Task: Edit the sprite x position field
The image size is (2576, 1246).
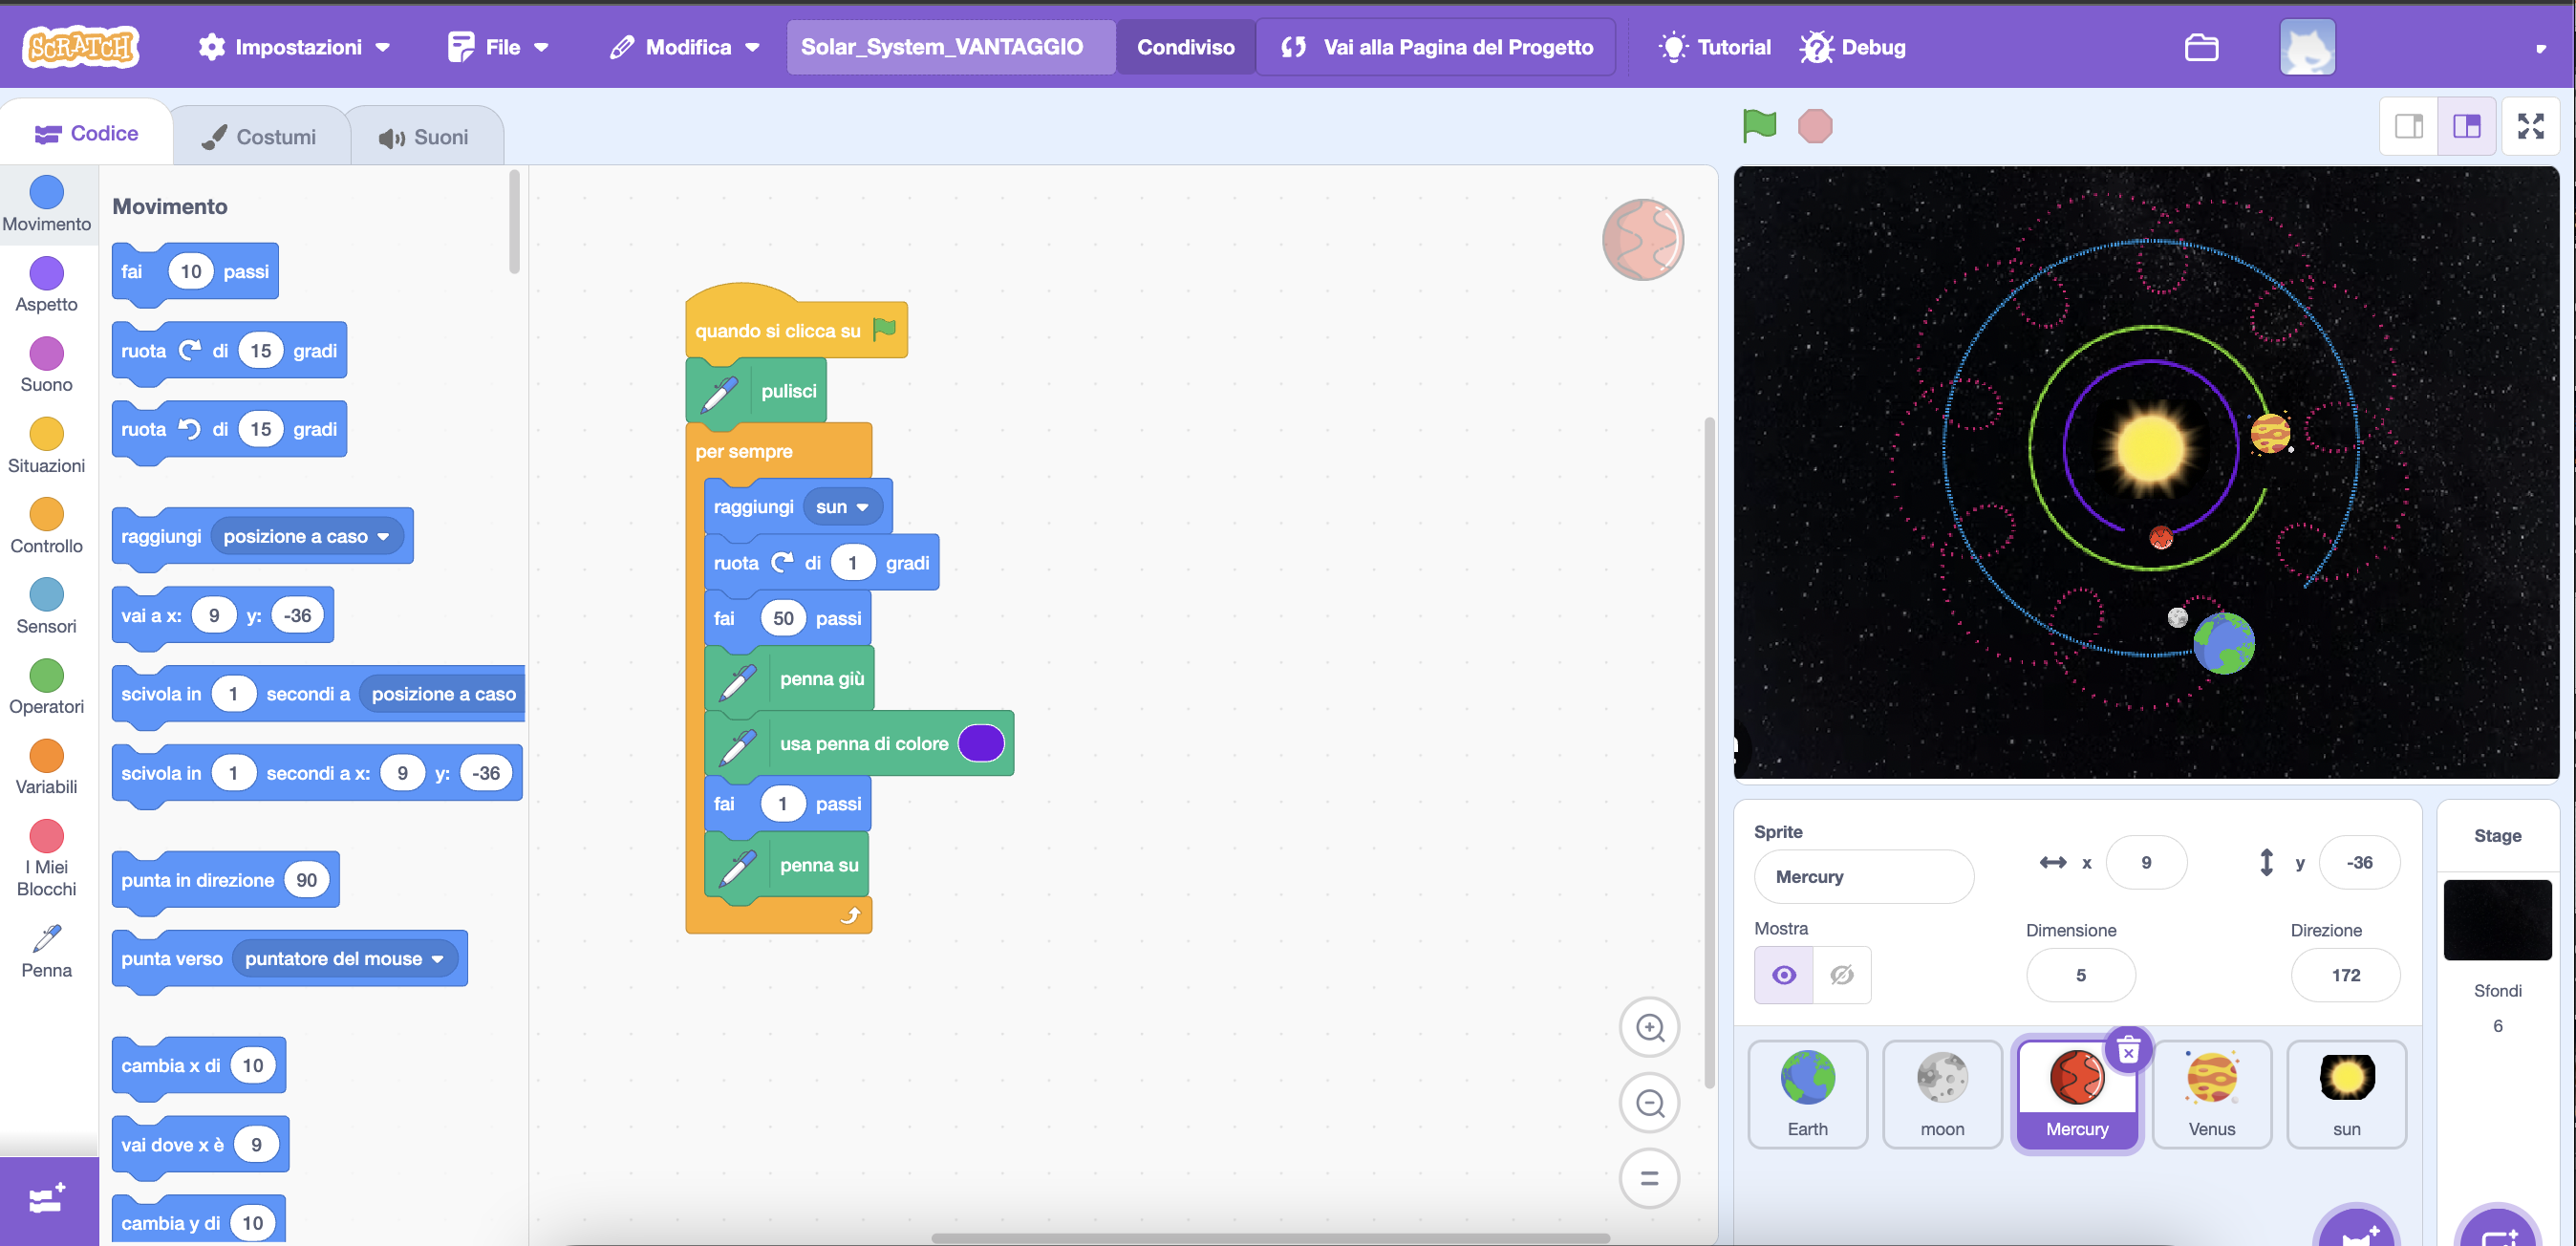Action: coord(2146,862)
